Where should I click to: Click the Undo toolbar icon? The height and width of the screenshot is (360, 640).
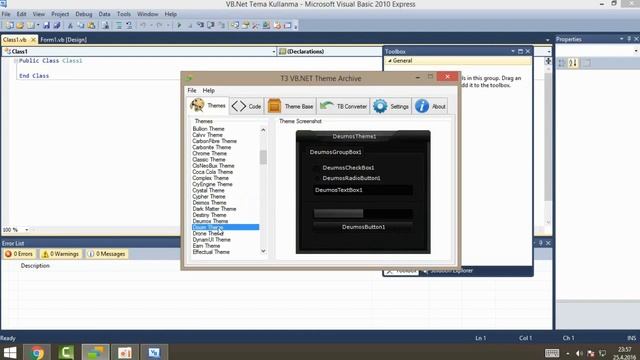click(x=143, y=25)
